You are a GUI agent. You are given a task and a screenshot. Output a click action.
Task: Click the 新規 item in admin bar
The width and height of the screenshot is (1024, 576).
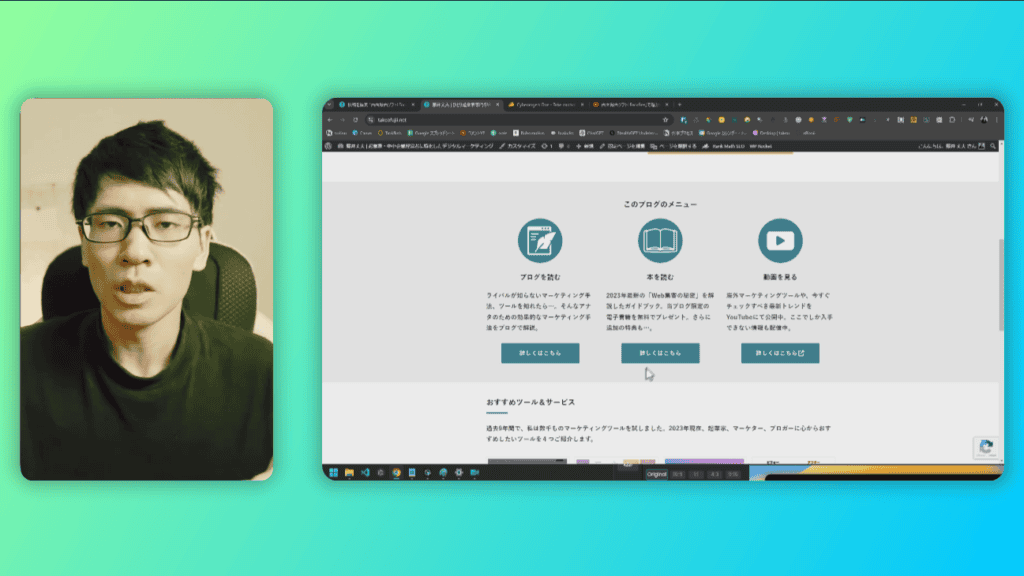(x=585, y=146)
